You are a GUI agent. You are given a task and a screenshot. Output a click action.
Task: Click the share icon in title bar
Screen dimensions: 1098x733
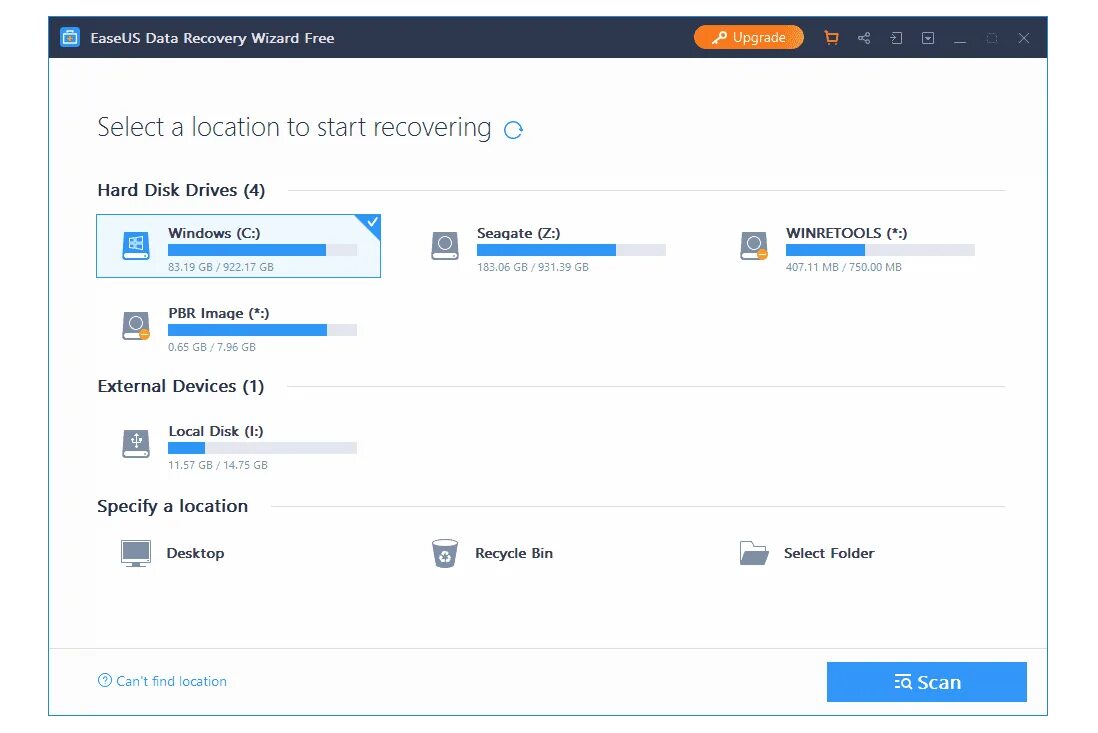pos(864,38)
